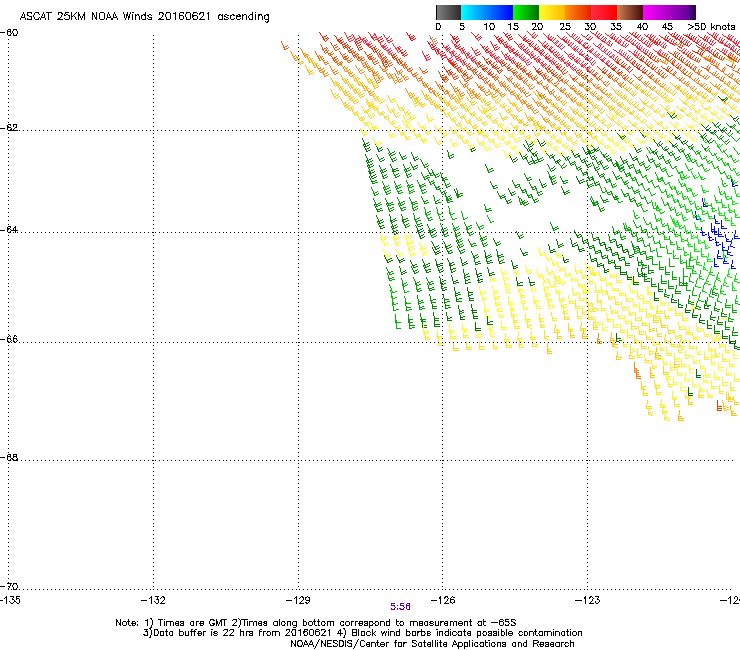Select the purple 45-50 knots legend swatch
This screenshot has height=650, width=740.
(x=682, y=12)
